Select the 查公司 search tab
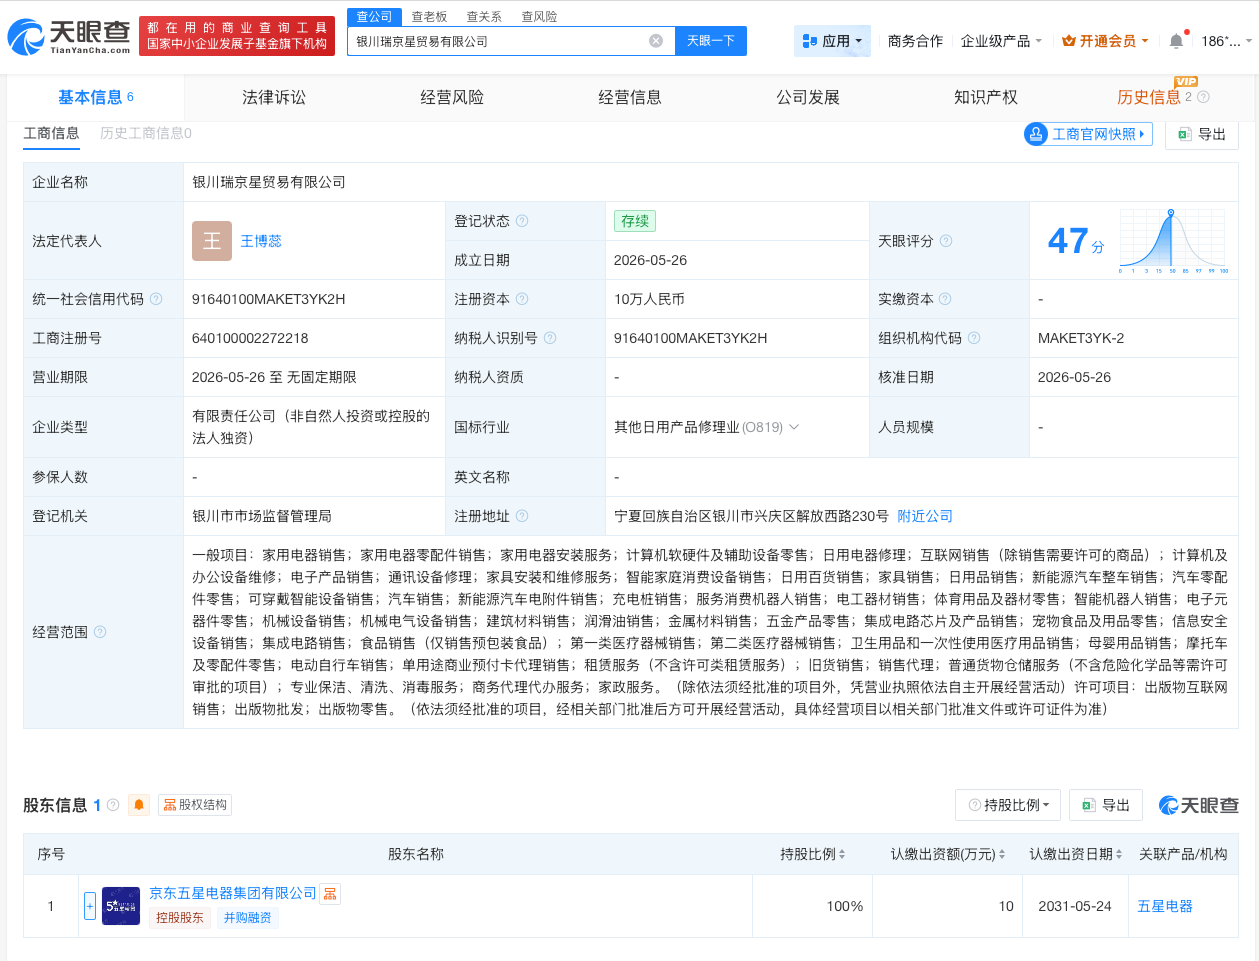Image resolution: width=1259 pixels, height=961 pixels. (x=374, y=17)
